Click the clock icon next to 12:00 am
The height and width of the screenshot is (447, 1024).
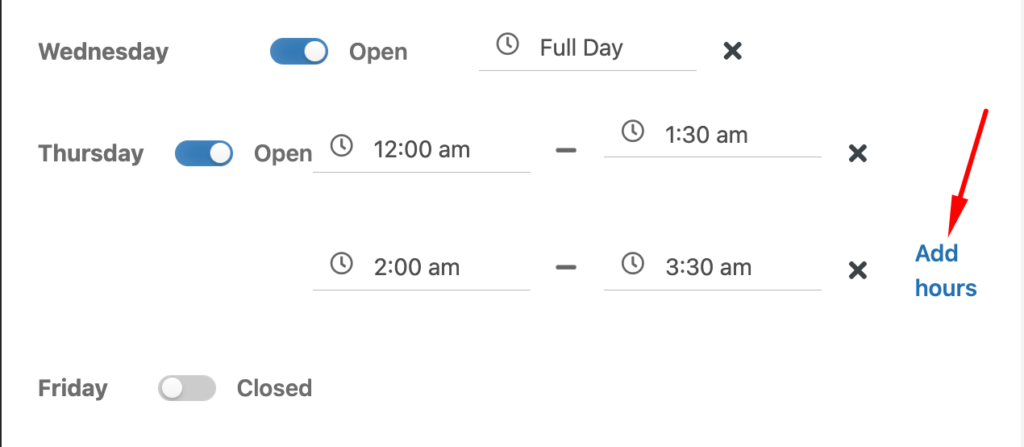coord(341,146)
